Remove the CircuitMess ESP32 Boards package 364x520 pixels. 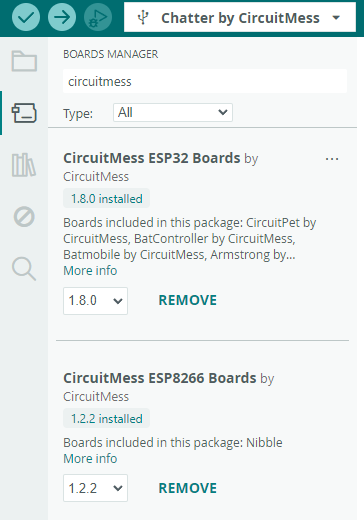pyautogui.click(x=188, y=300)
